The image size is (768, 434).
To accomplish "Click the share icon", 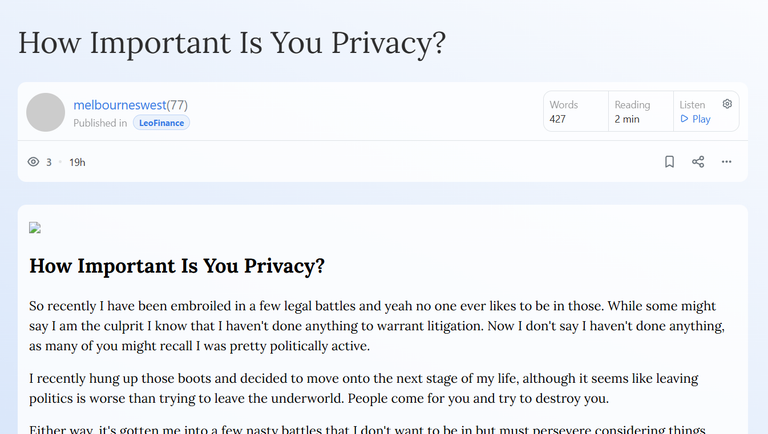I will pos(698,162).
